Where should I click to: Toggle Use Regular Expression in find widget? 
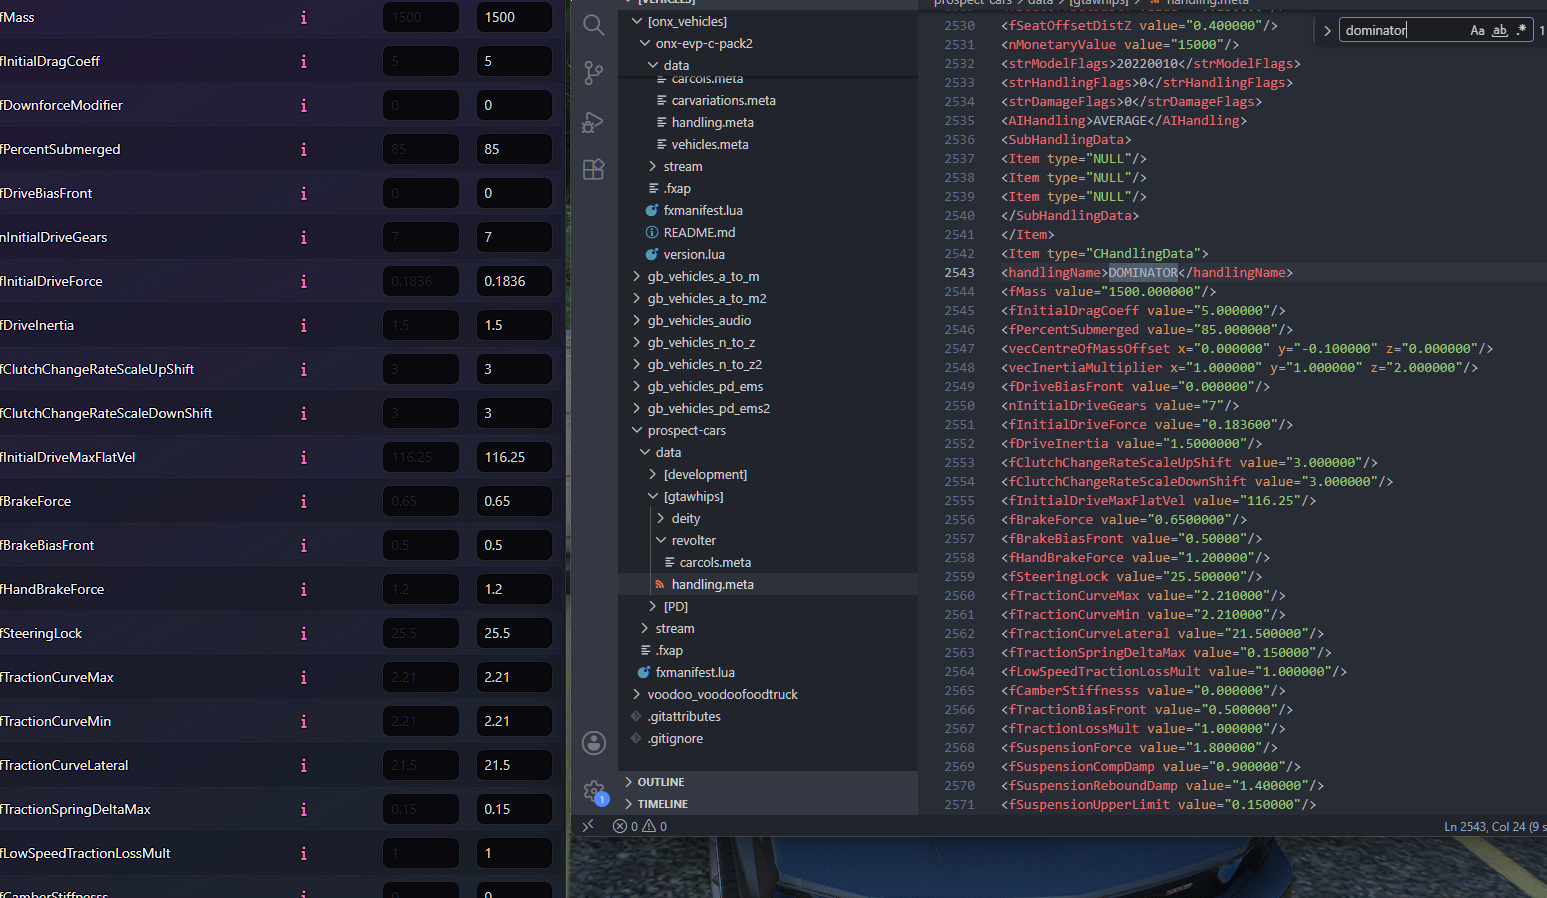click(1521, 30)
